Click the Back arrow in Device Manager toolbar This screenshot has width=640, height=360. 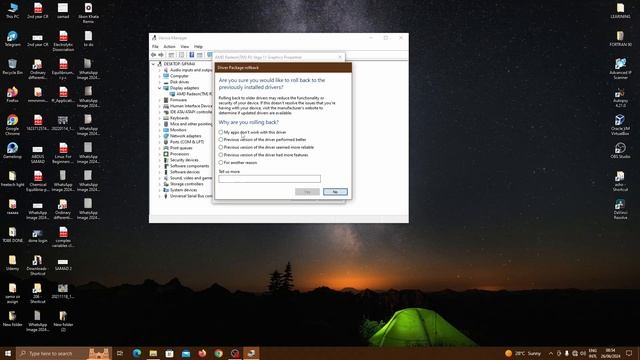[153, 55]
